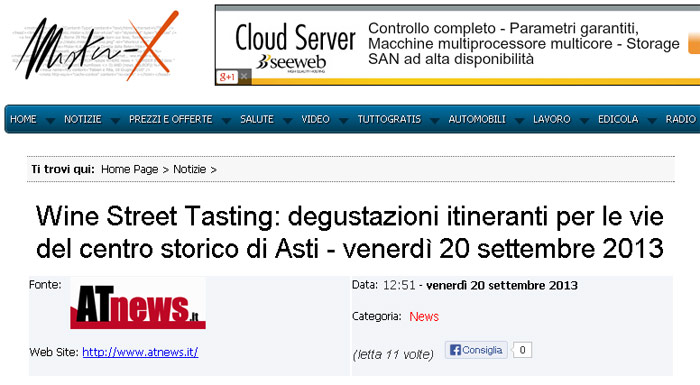Viewport: 700px width, 385px height.
Task: Click the seeweb logo in the advertisement
Action: click(291, 63)
